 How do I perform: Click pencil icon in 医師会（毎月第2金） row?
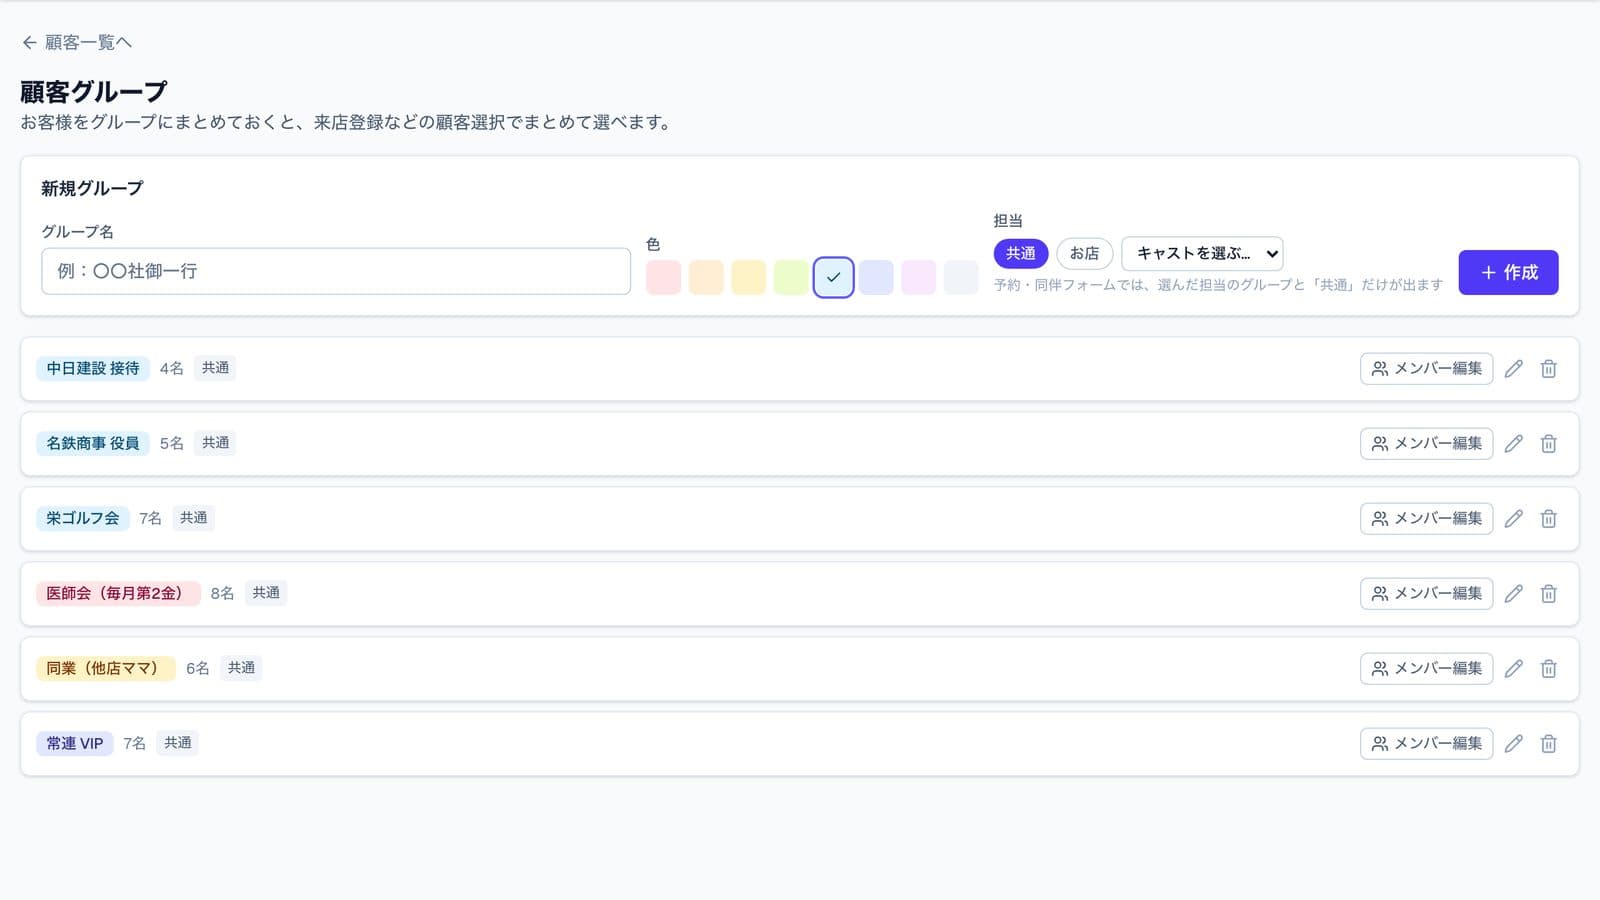click(1514, 594)
